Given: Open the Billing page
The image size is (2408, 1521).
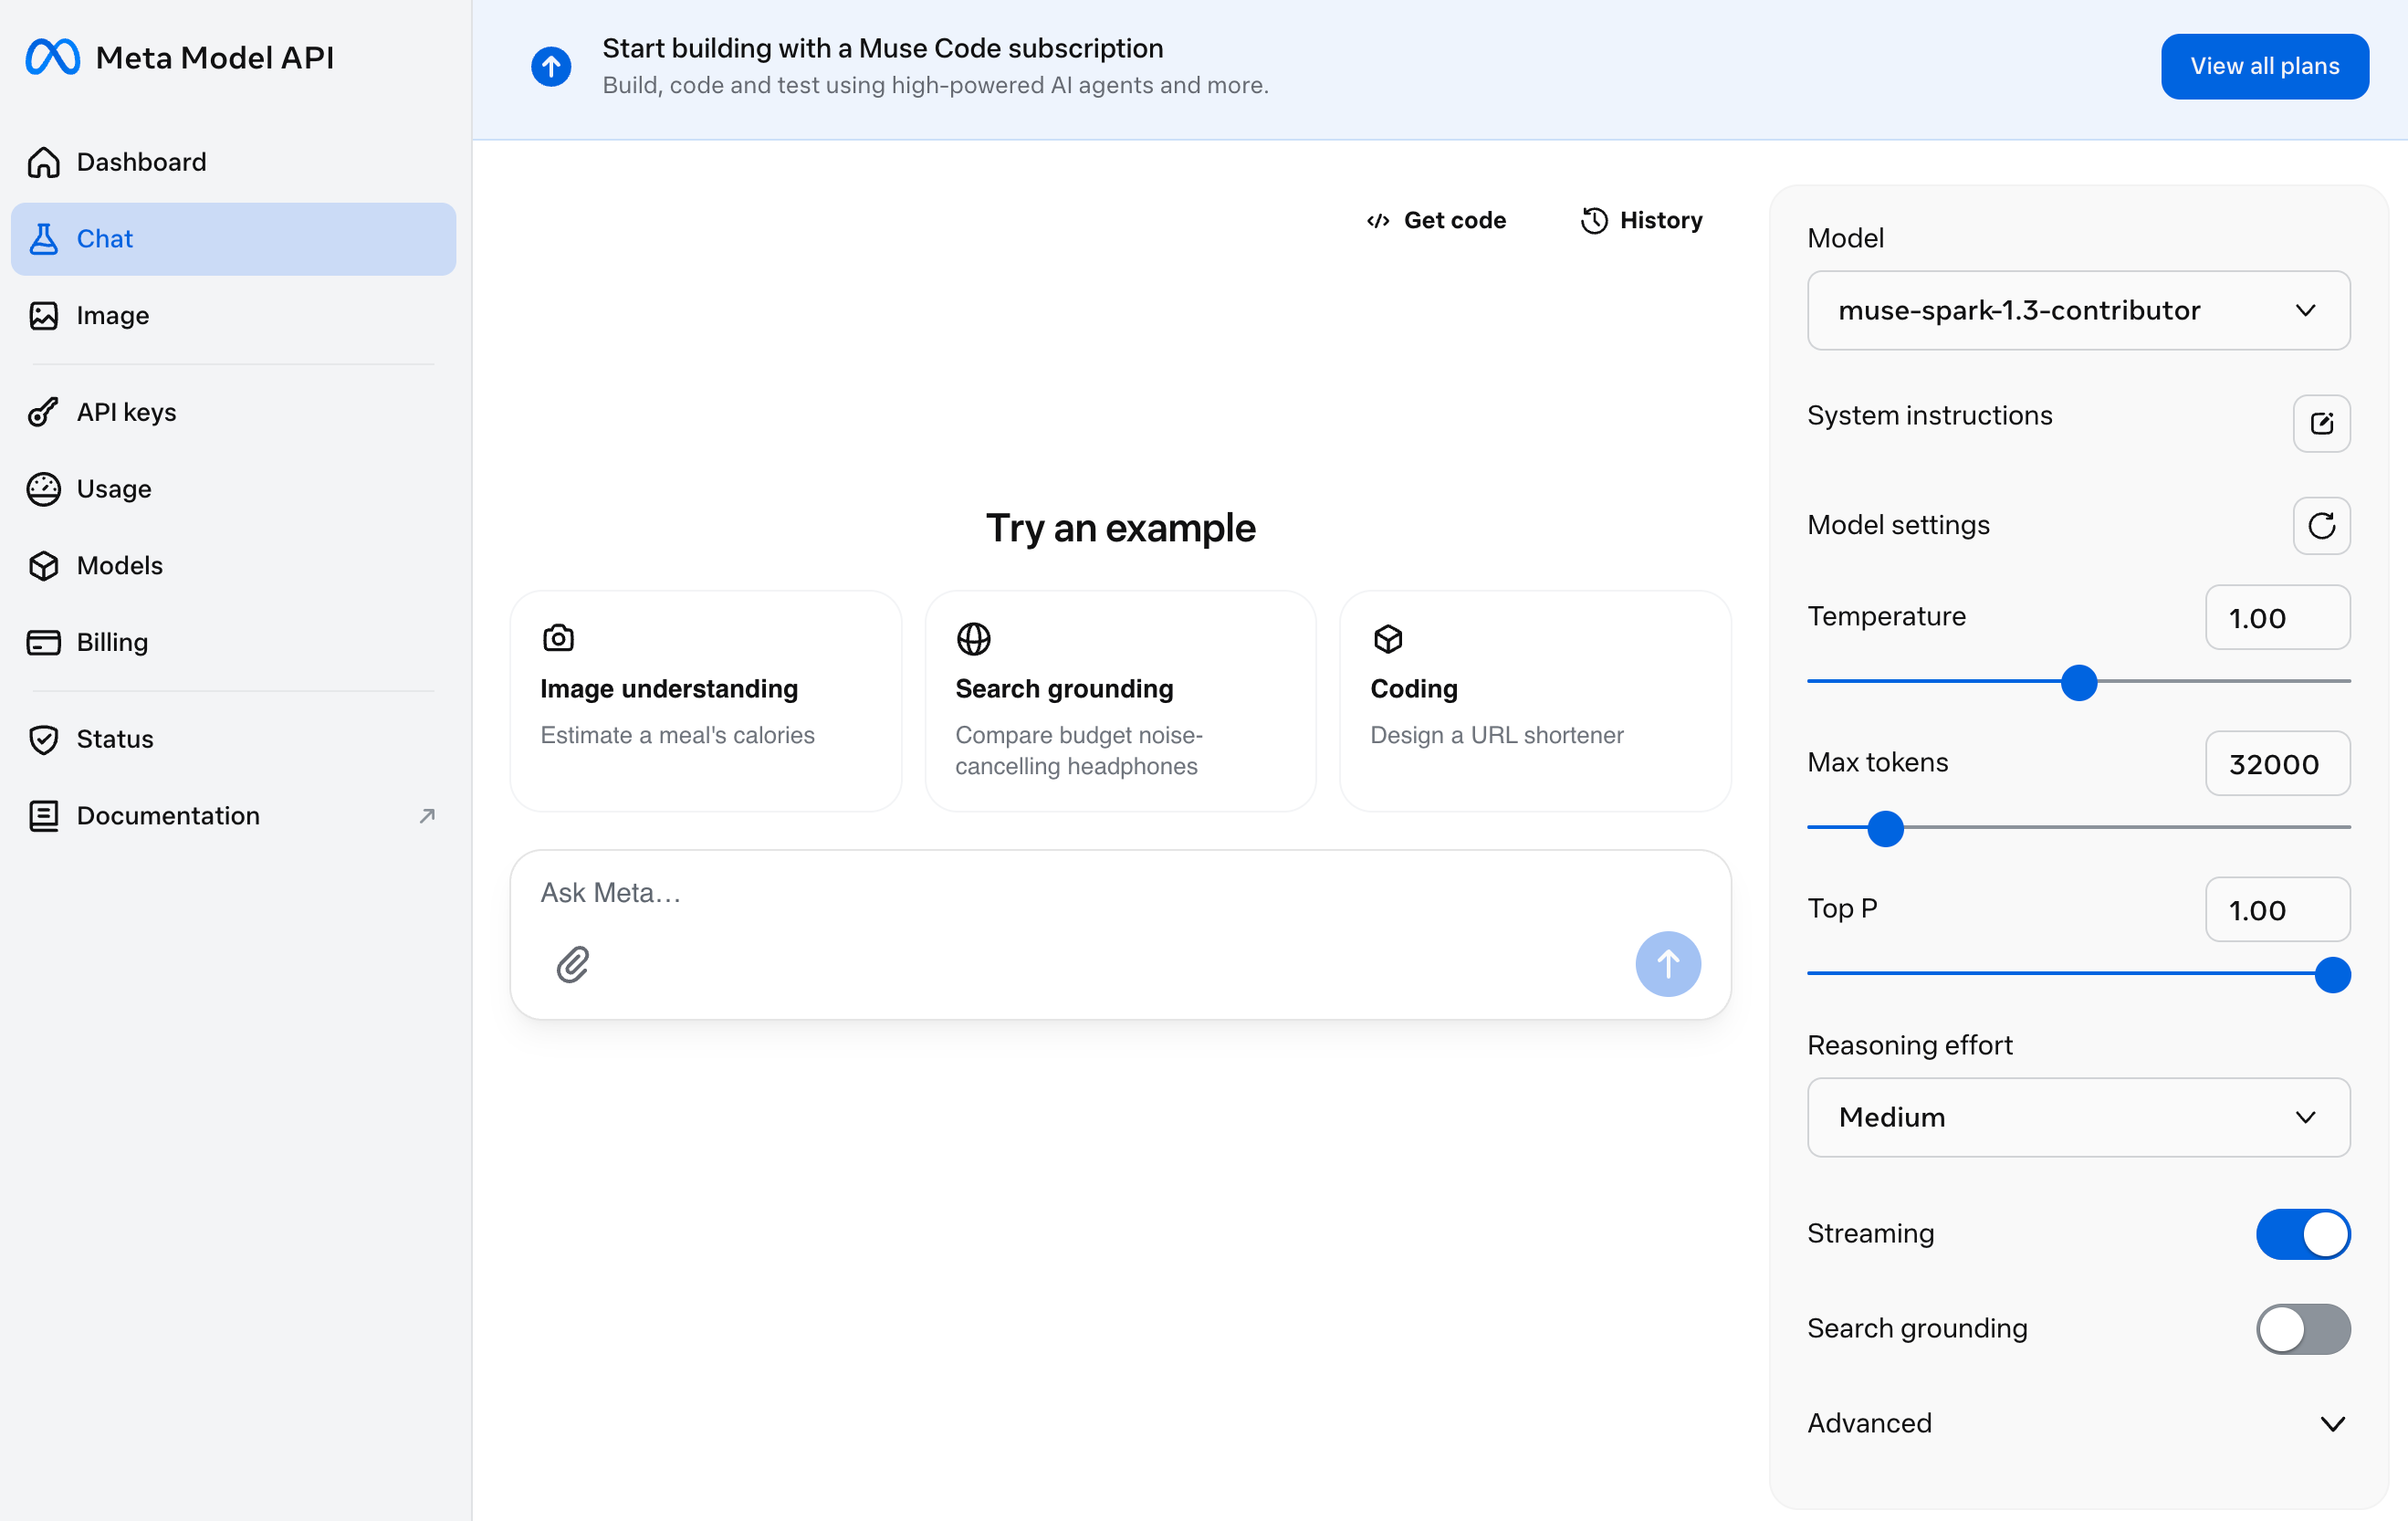Looking at the screenshot, I should pyautogui.click(x=233, y=642).
